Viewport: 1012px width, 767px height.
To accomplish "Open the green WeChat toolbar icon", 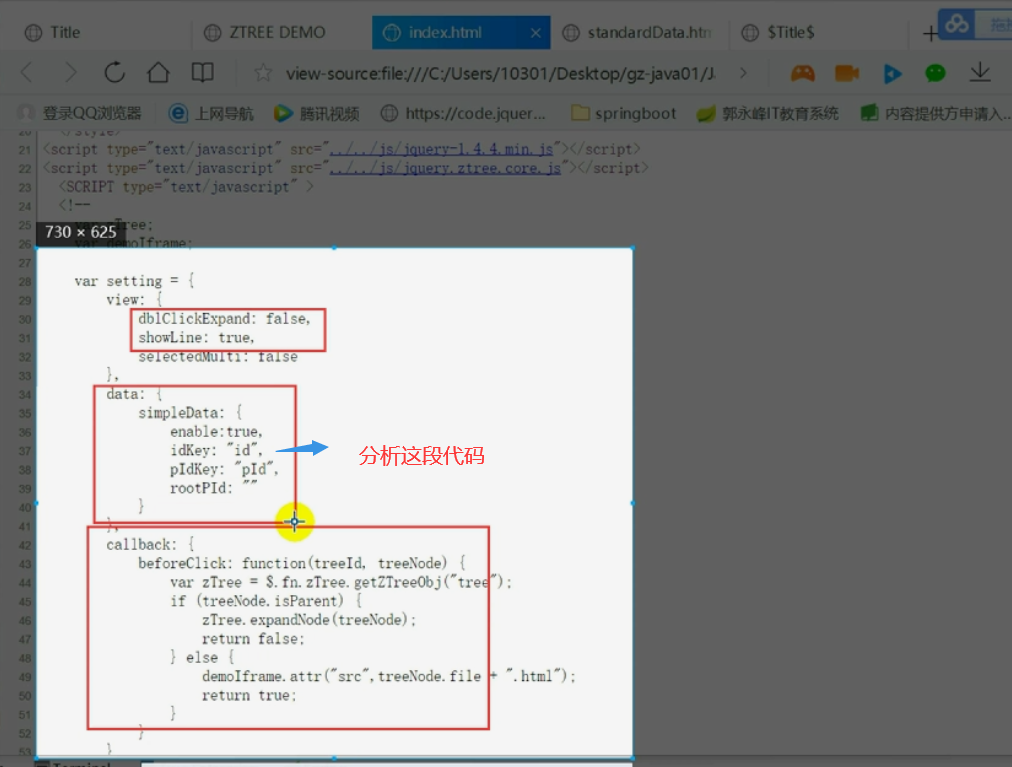I will click(x=935, y=73).
